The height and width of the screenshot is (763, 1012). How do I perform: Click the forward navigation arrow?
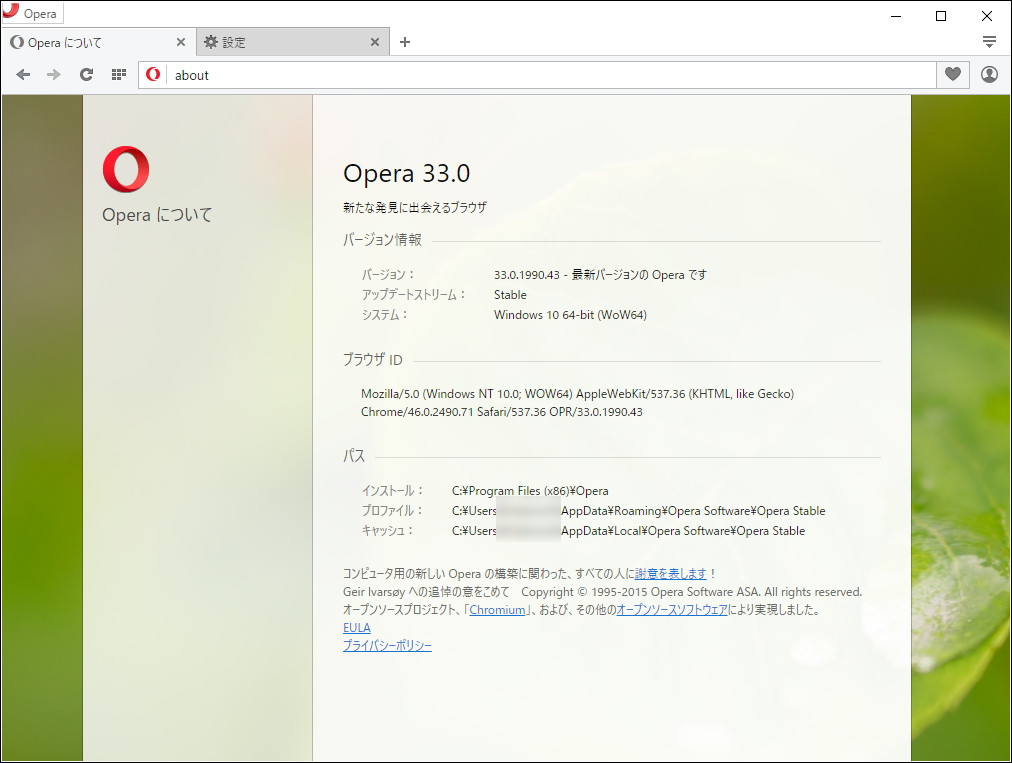53,74
